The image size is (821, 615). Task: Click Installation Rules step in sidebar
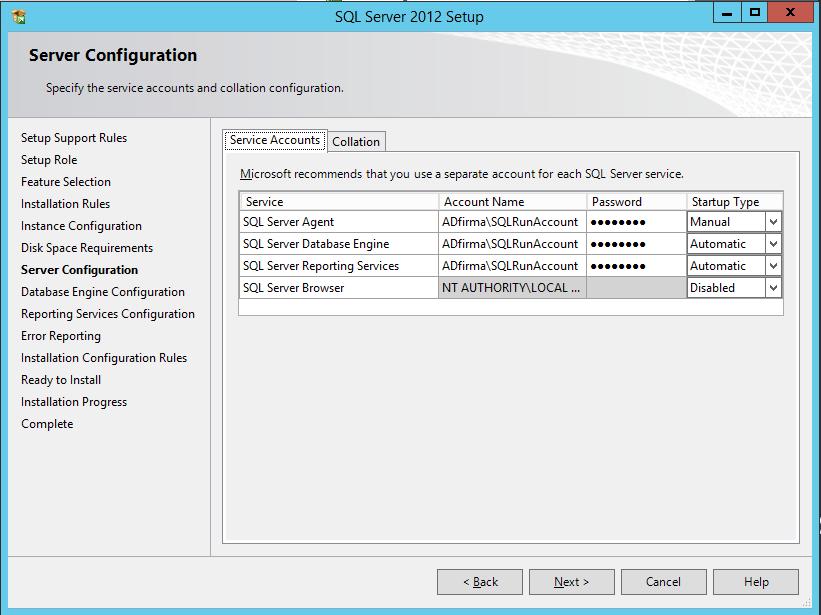coord(65,204)
